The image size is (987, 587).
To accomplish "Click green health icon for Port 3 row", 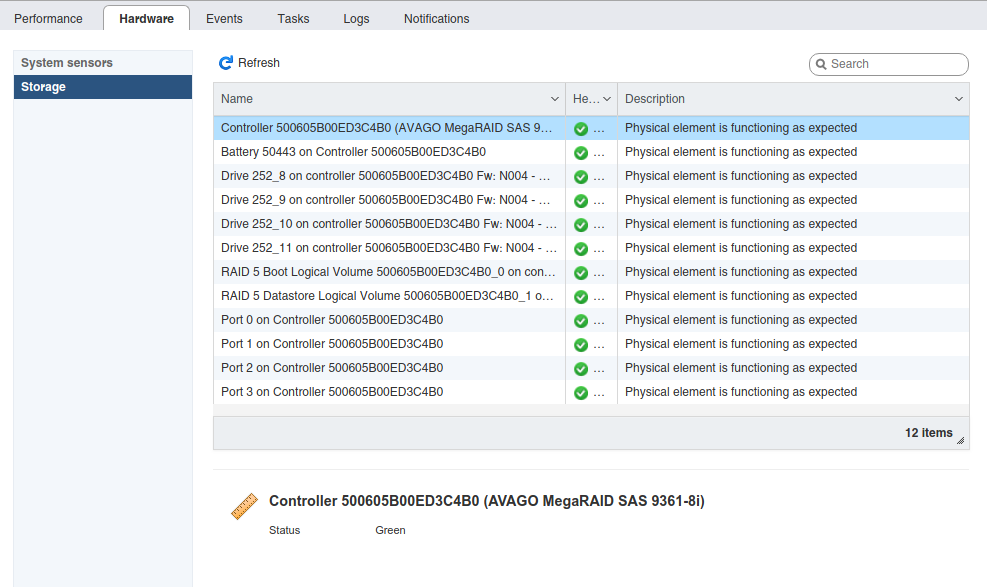I will (581, 393).
